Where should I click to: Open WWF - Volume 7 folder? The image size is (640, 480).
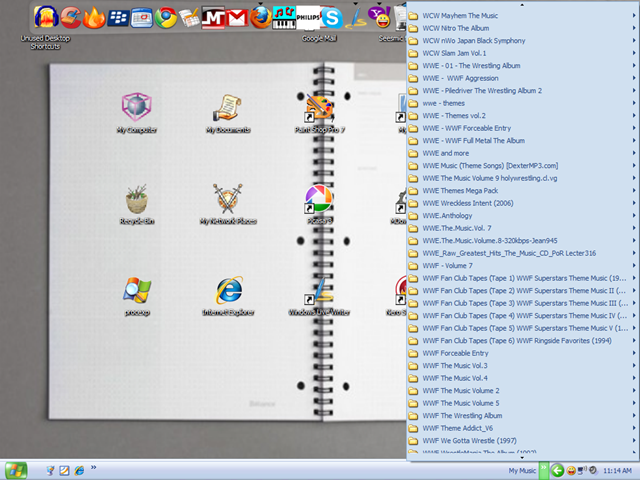pos(522,266)
